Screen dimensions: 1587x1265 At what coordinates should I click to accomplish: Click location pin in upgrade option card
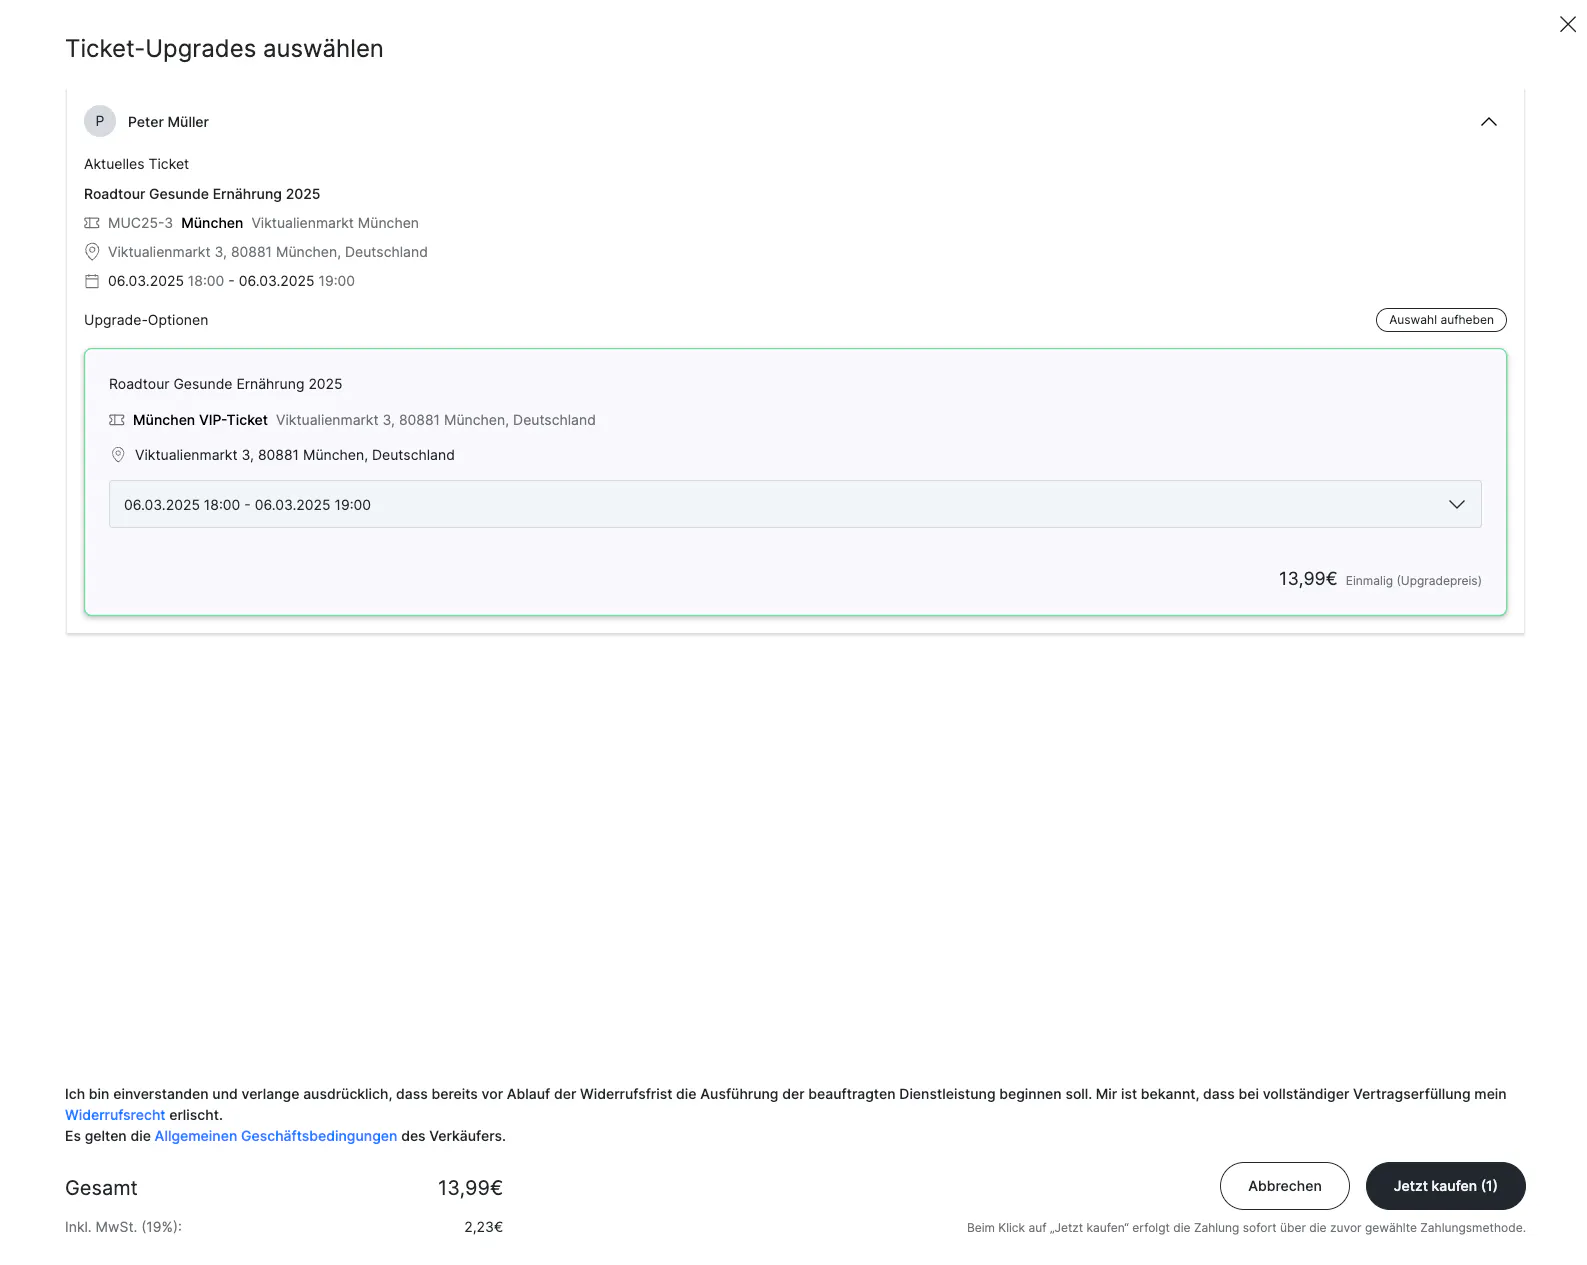[x=118, y=455]
